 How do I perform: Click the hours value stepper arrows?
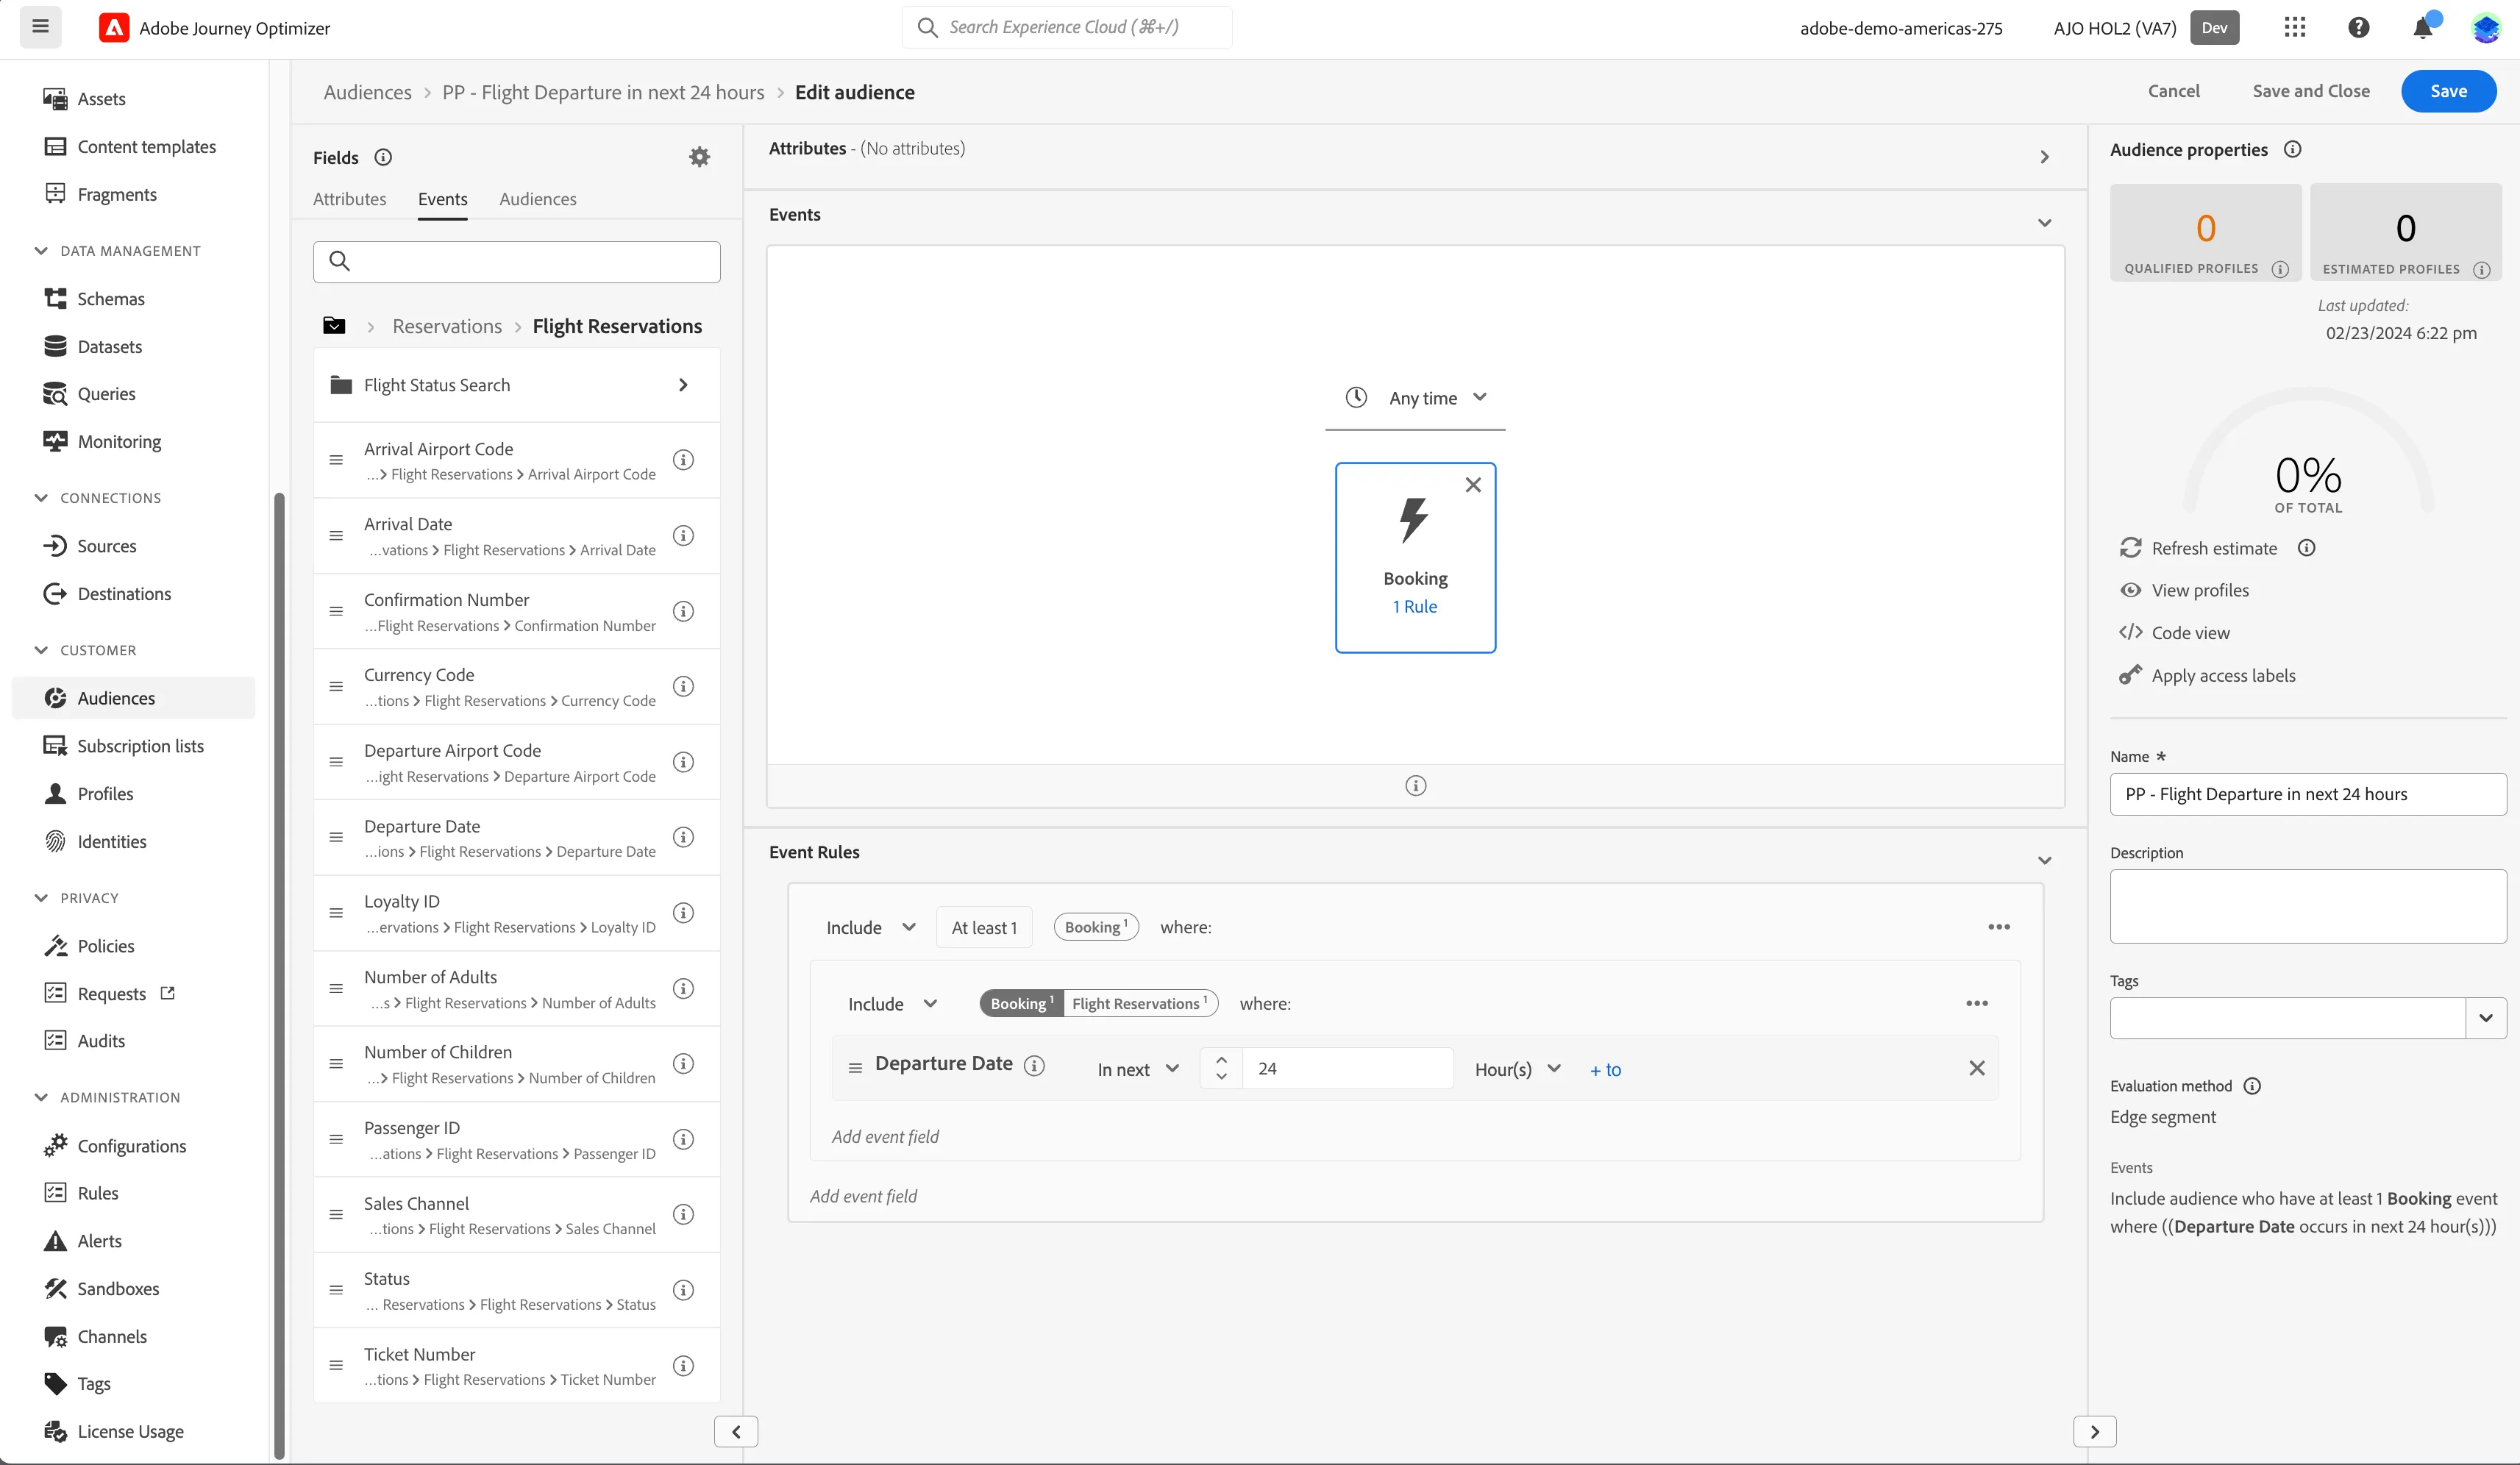point(1221,1068)
